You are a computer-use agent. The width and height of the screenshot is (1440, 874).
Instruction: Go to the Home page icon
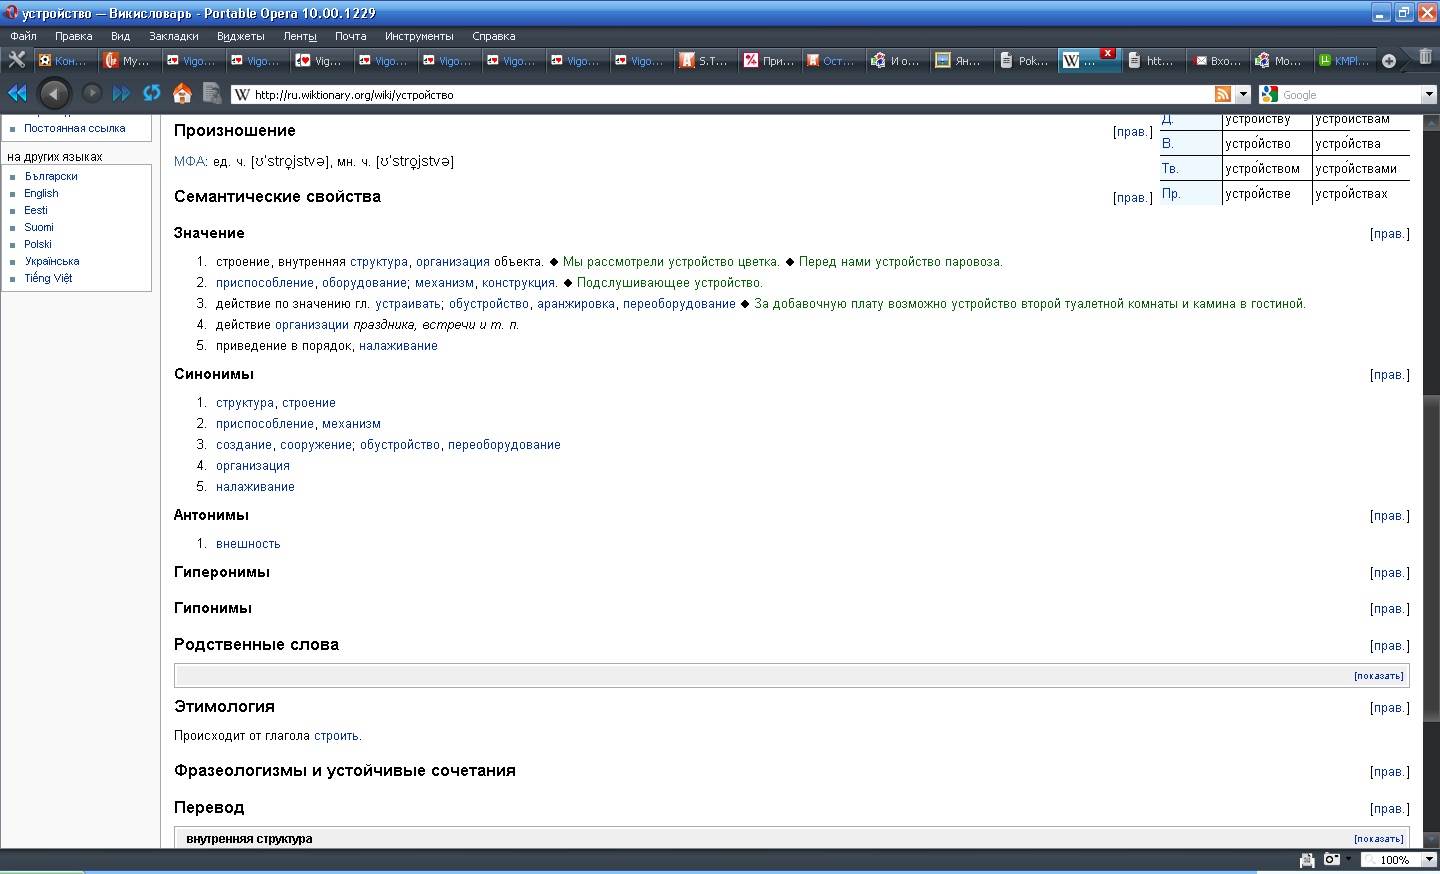(182, 93)
